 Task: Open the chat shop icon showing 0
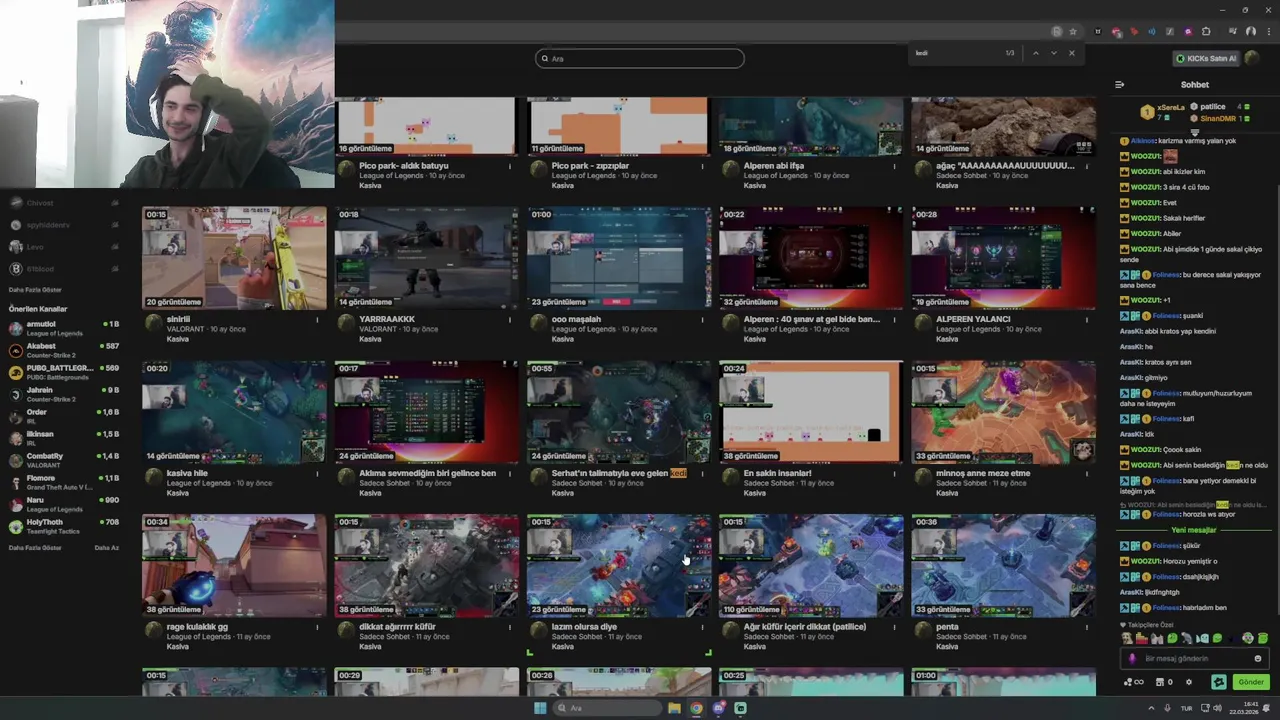(x=1164, y=682)
